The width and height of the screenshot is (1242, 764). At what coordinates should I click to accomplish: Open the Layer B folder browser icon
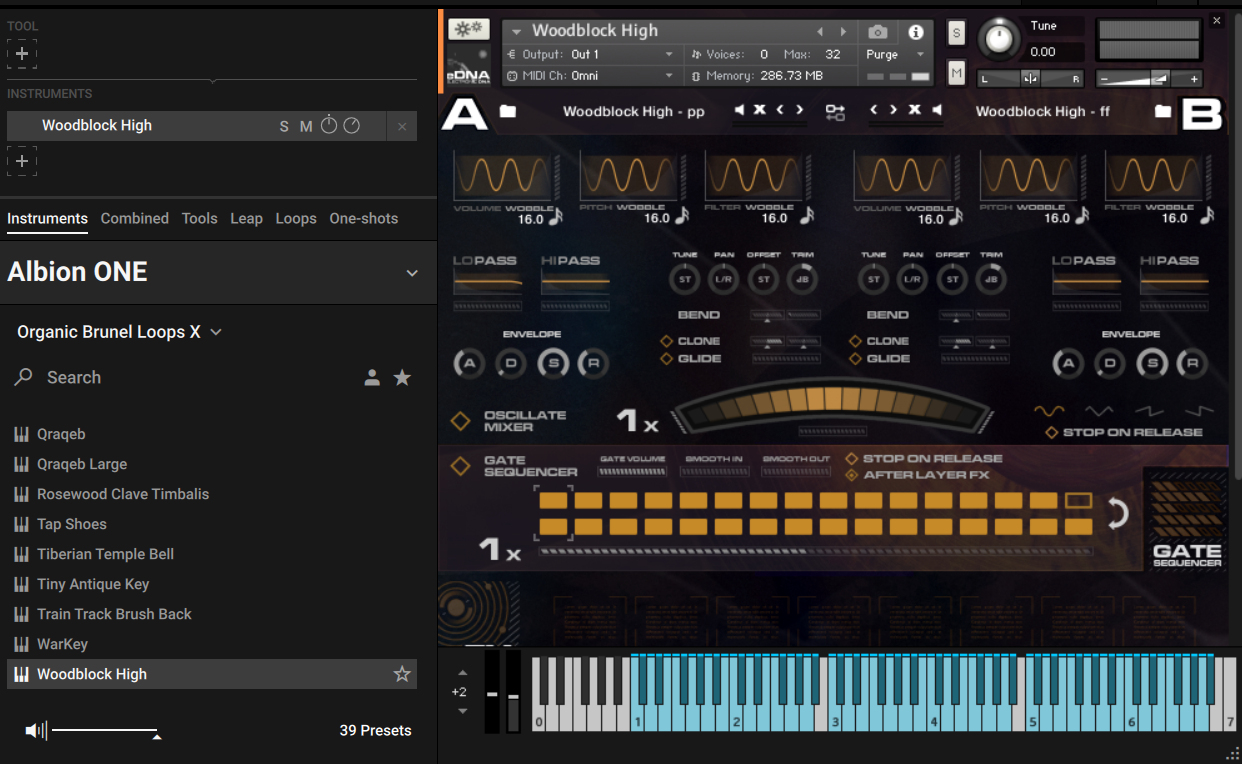click(x=1162, y=111)
